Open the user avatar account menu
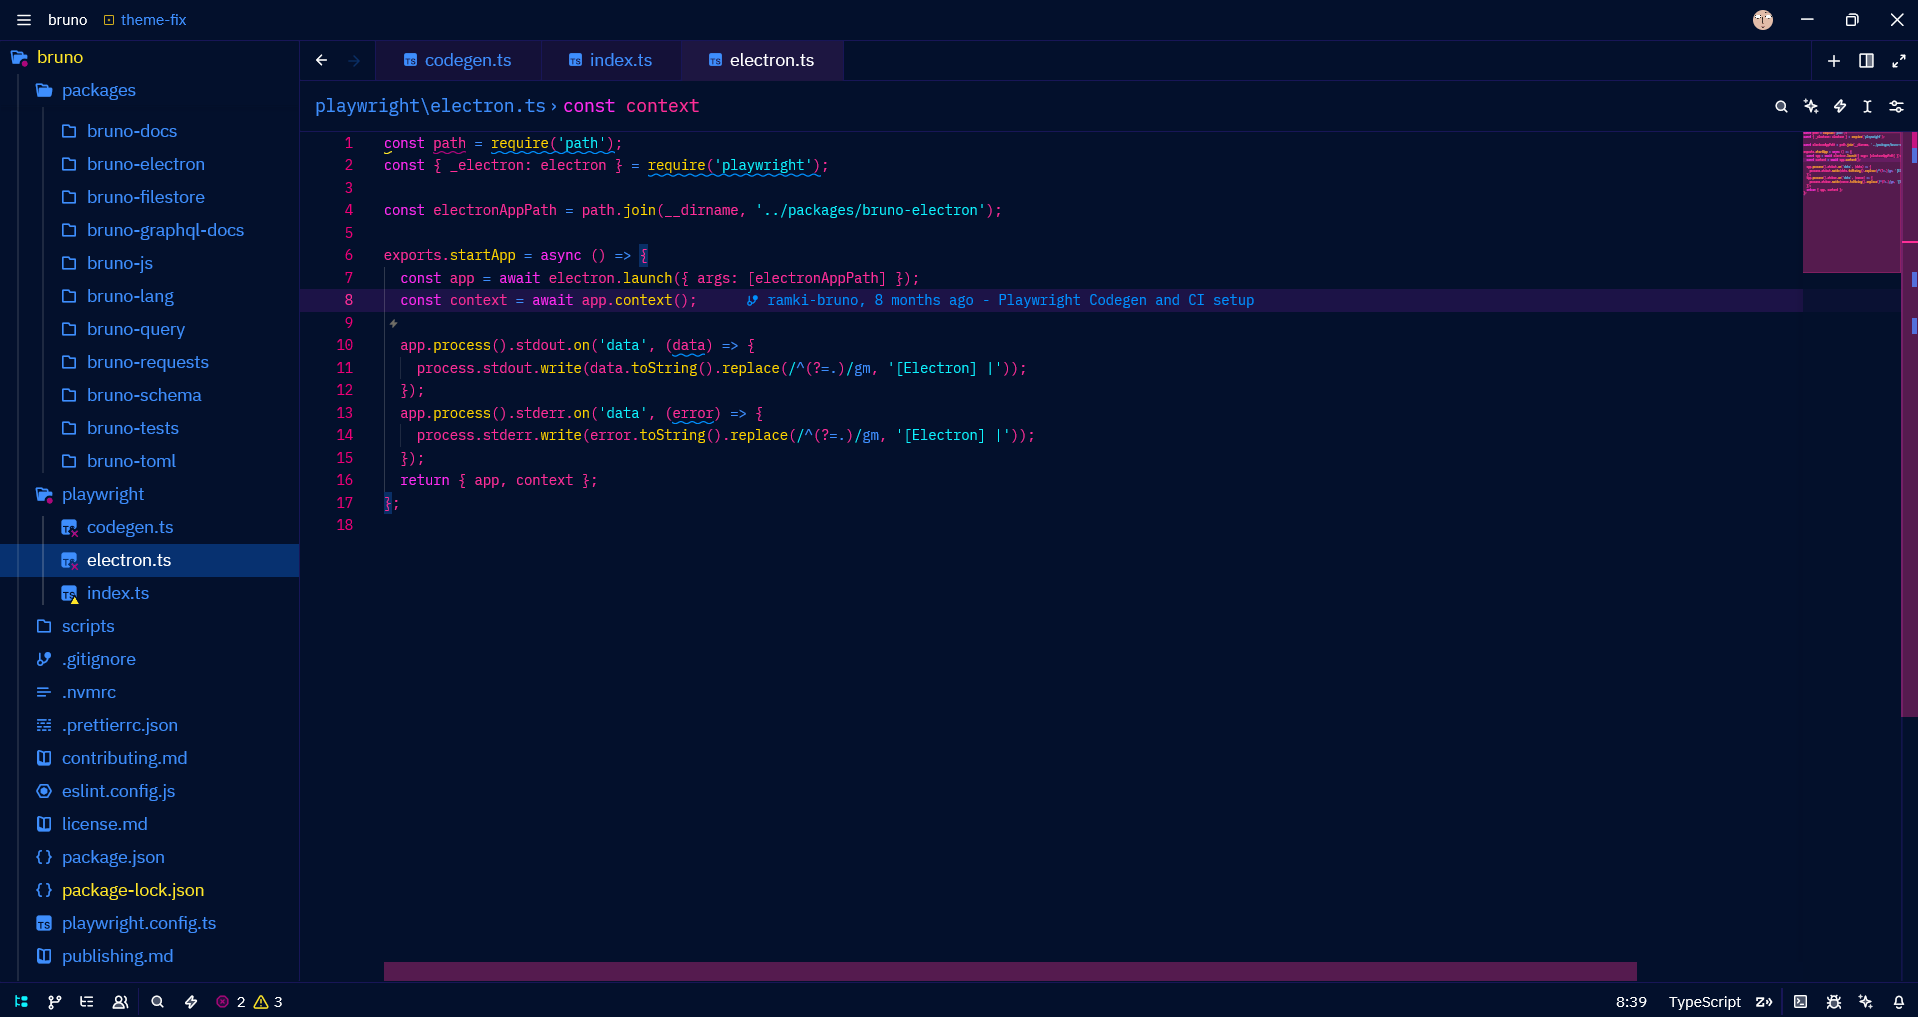 pyautogui.click(x=1763, y=20)
